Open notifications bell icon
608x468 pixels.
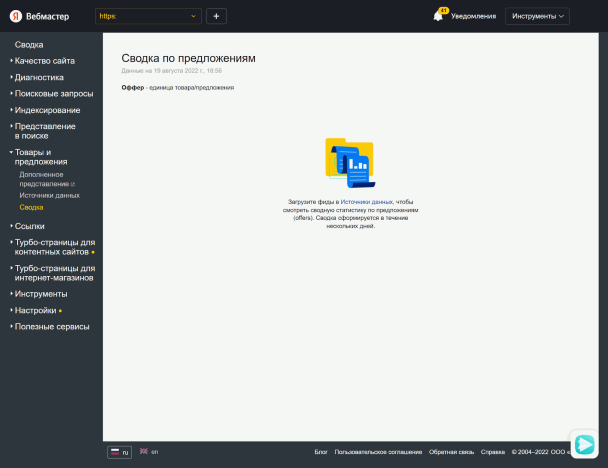438,16
